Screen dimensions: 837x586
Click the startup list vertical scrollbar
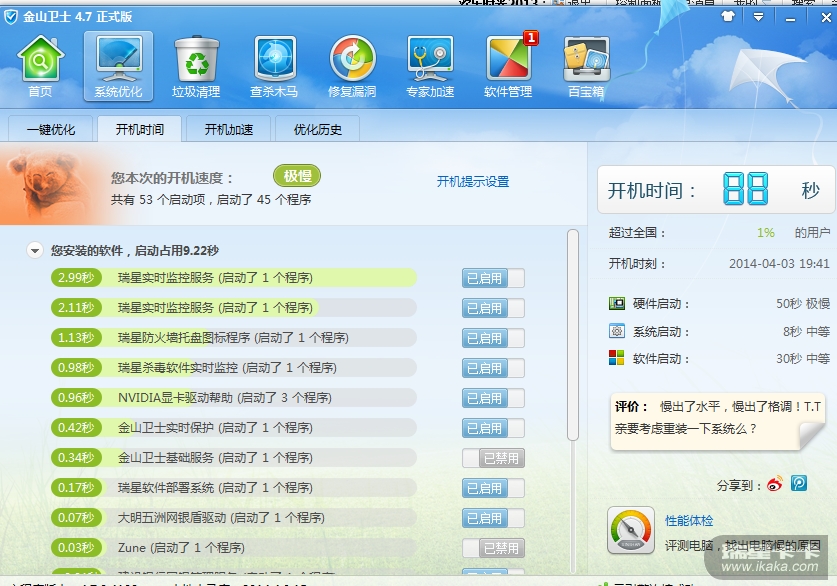(573, 335)
